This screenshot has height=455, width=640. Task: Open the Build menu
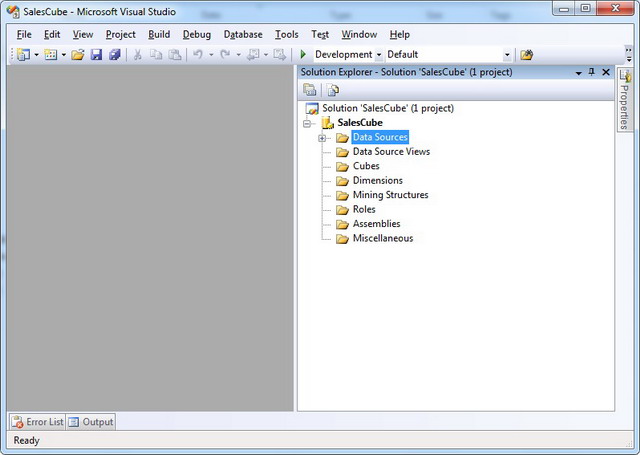[x=159, y=35]
